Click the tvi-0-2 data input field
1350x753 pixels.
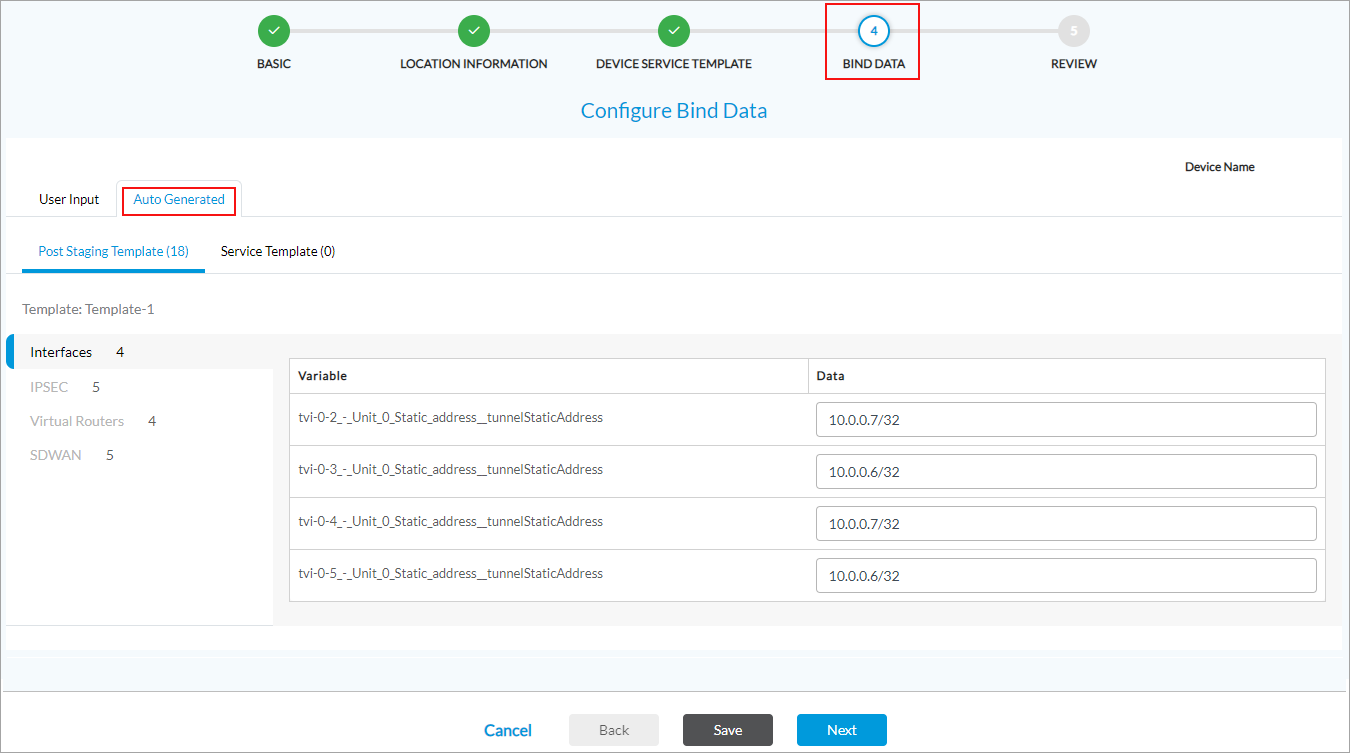point(1066,420)
